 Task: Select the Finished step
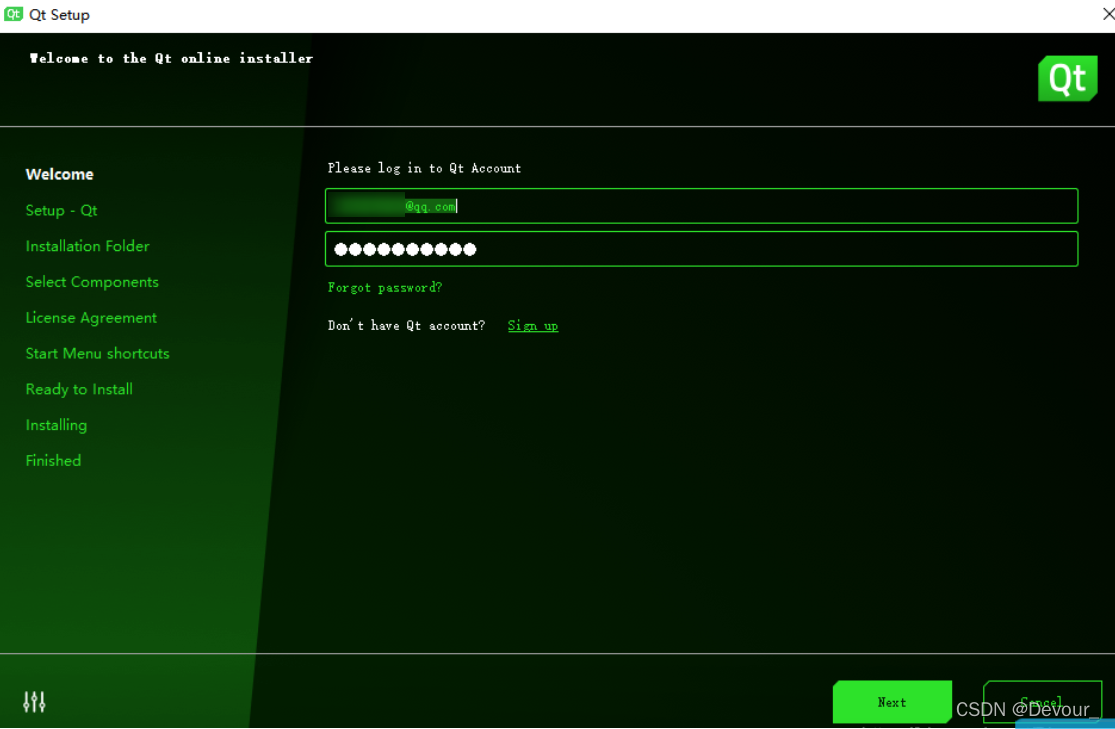coord(53,461)
